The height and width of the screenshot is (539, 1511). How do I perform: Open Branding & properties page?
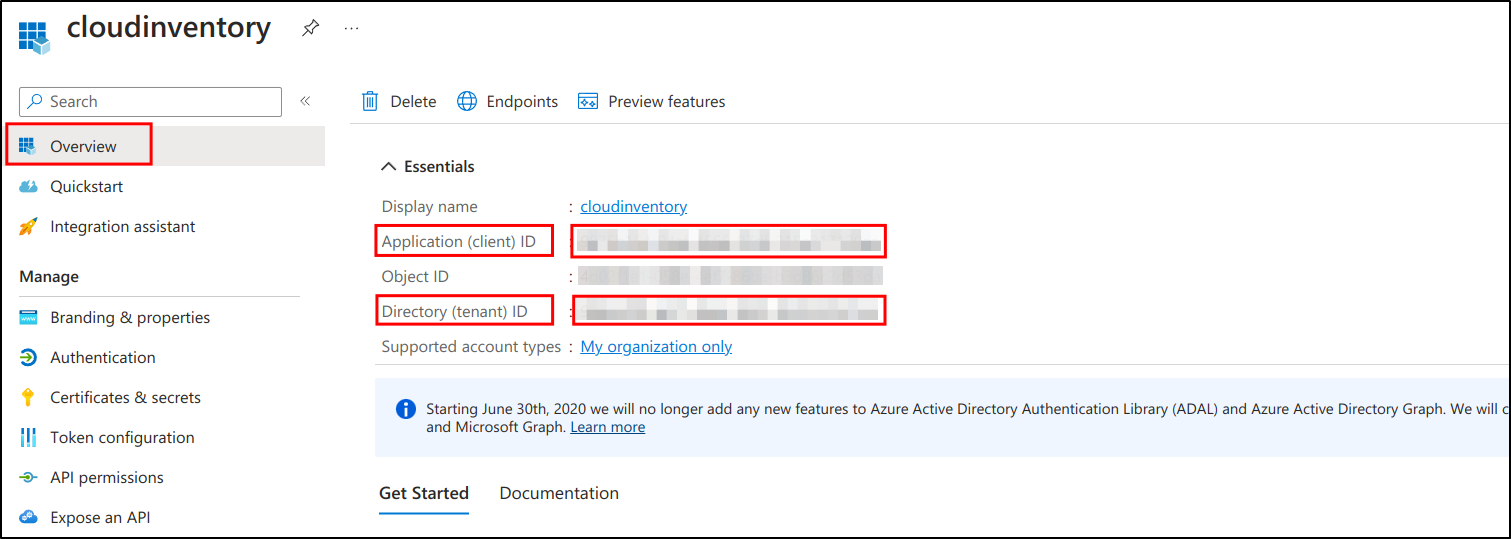130,318
